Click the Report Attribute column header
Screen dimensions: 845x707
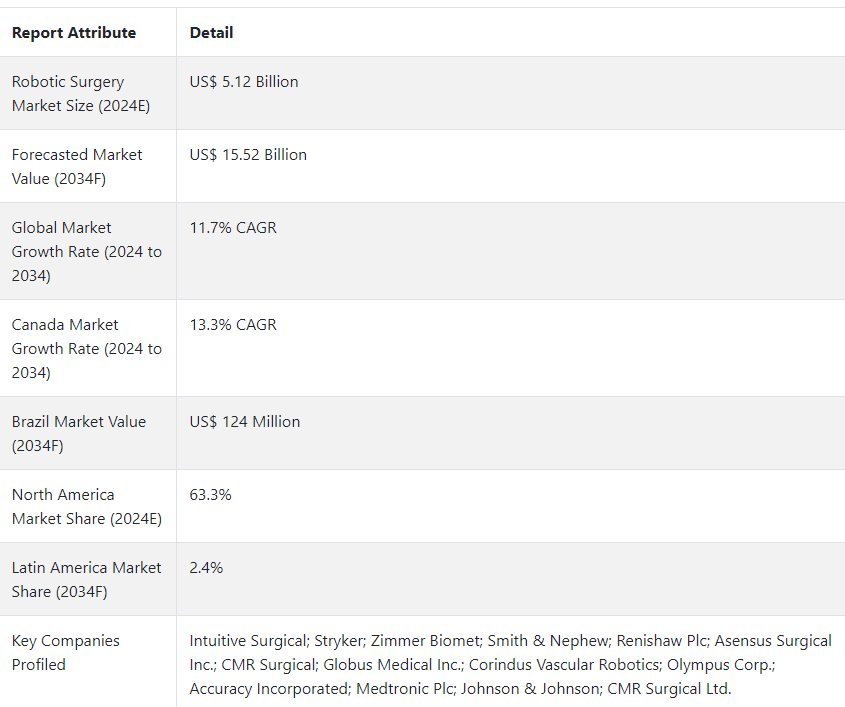(x=74, y=33)
